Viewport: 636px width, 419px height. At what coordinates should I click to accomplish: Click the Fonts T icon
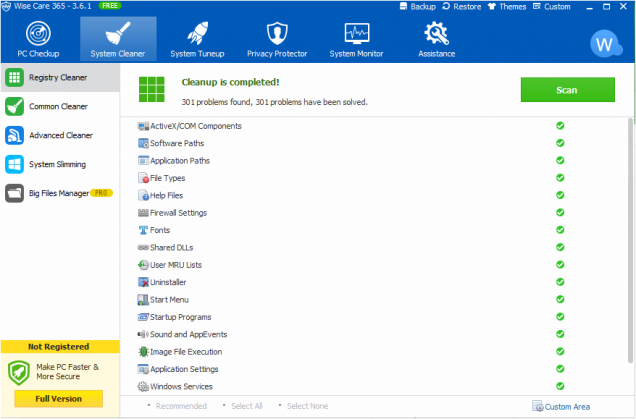pos(143,230)
